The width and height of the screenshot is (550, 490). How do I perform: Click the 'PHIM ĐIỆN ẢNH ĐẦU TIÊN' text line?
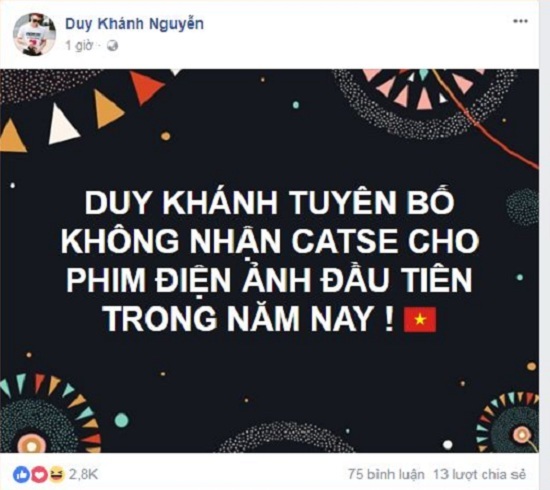(269, 280)
